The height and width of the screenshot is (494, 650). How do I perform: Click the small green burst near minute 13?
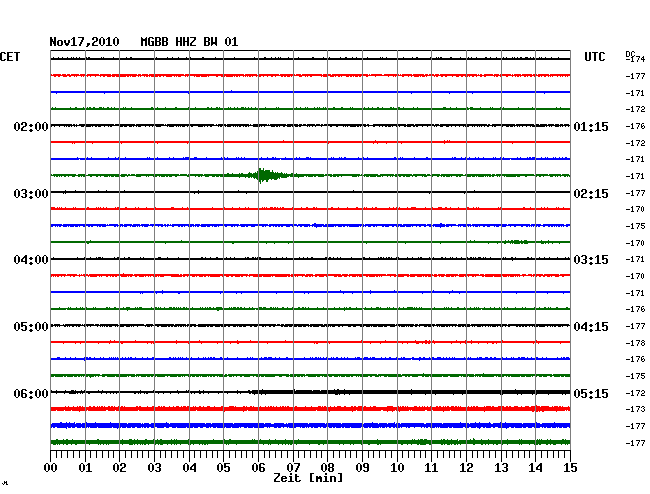tap(516, 242)
